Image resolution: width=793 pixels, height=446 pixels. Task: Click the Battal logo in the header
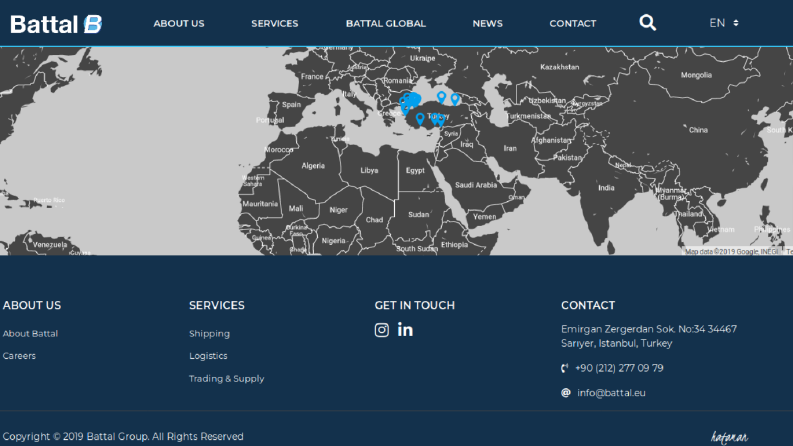coord(56,24)
